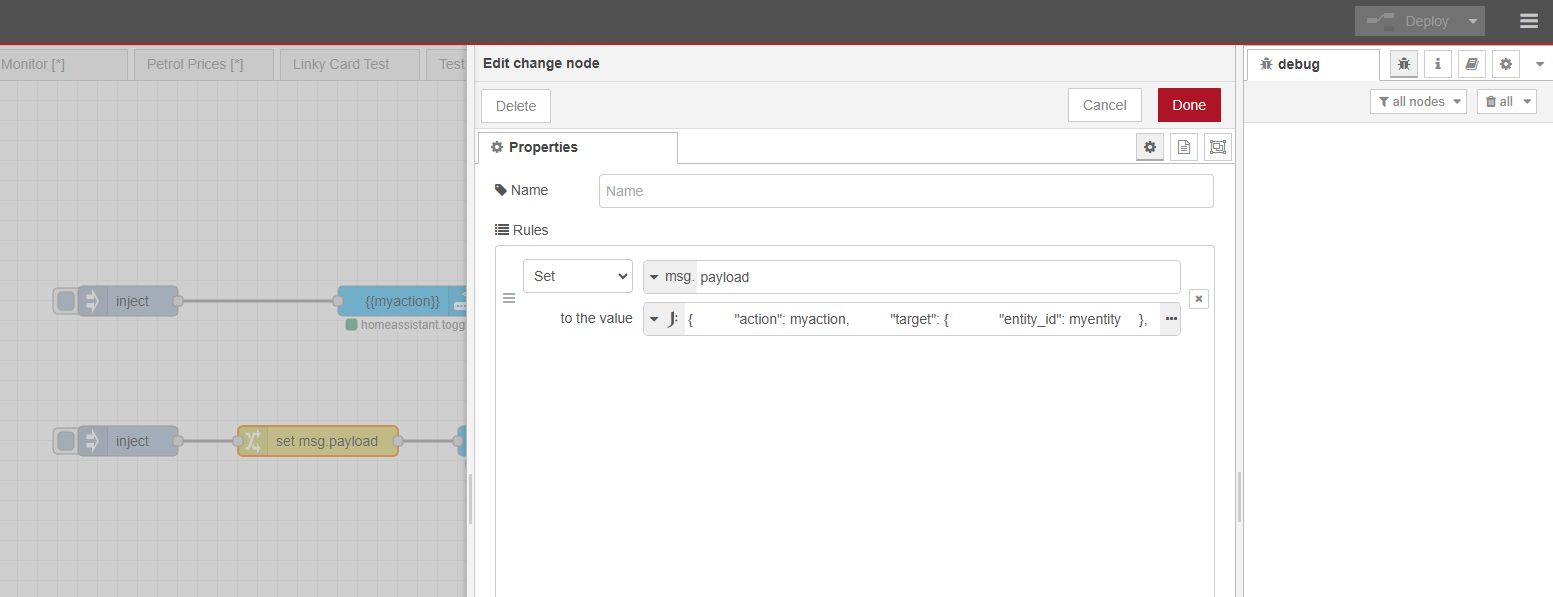This screenshot has width=1553, height=597.
Task: Click the output port of set msg.payload
Action: (398, 441)
